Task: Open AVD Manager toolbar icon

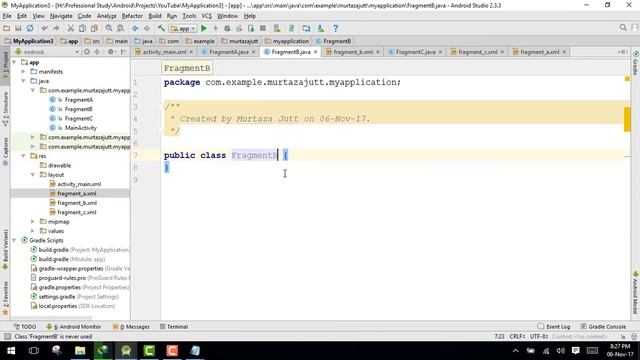Action: [277, 28]
